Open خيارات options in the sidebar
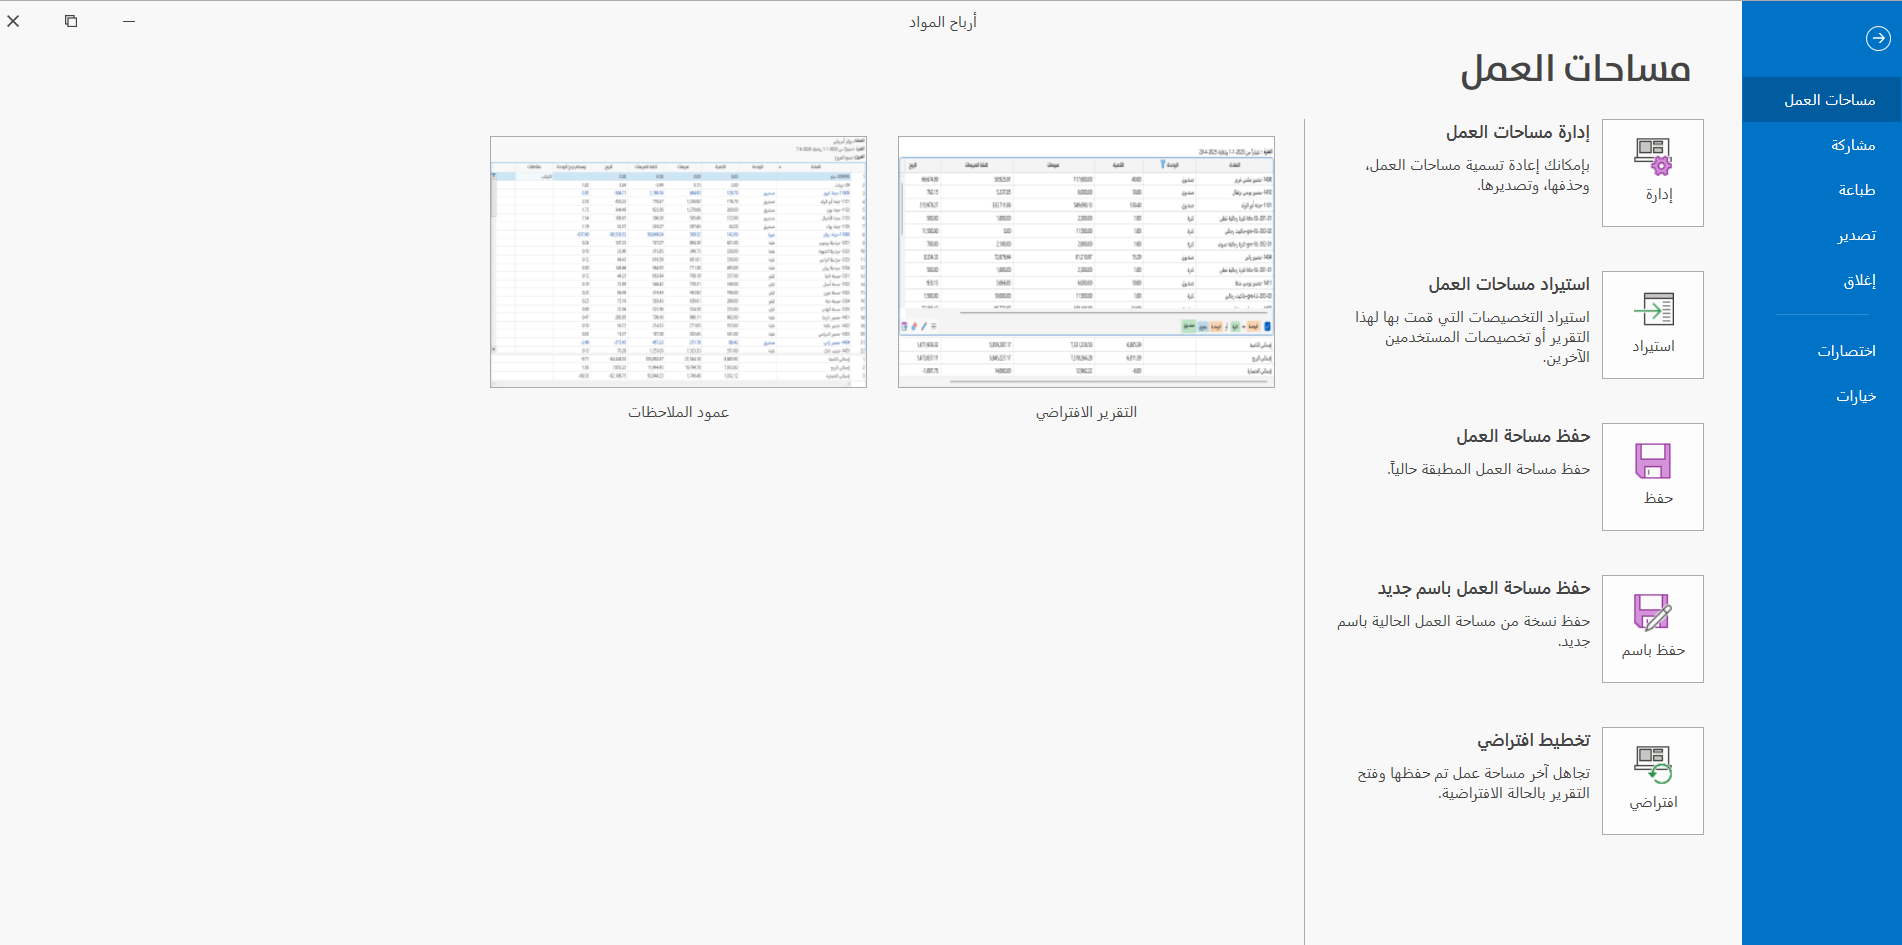The image size is (1902, 945). pyautogui.click(x=1821, y=396)
